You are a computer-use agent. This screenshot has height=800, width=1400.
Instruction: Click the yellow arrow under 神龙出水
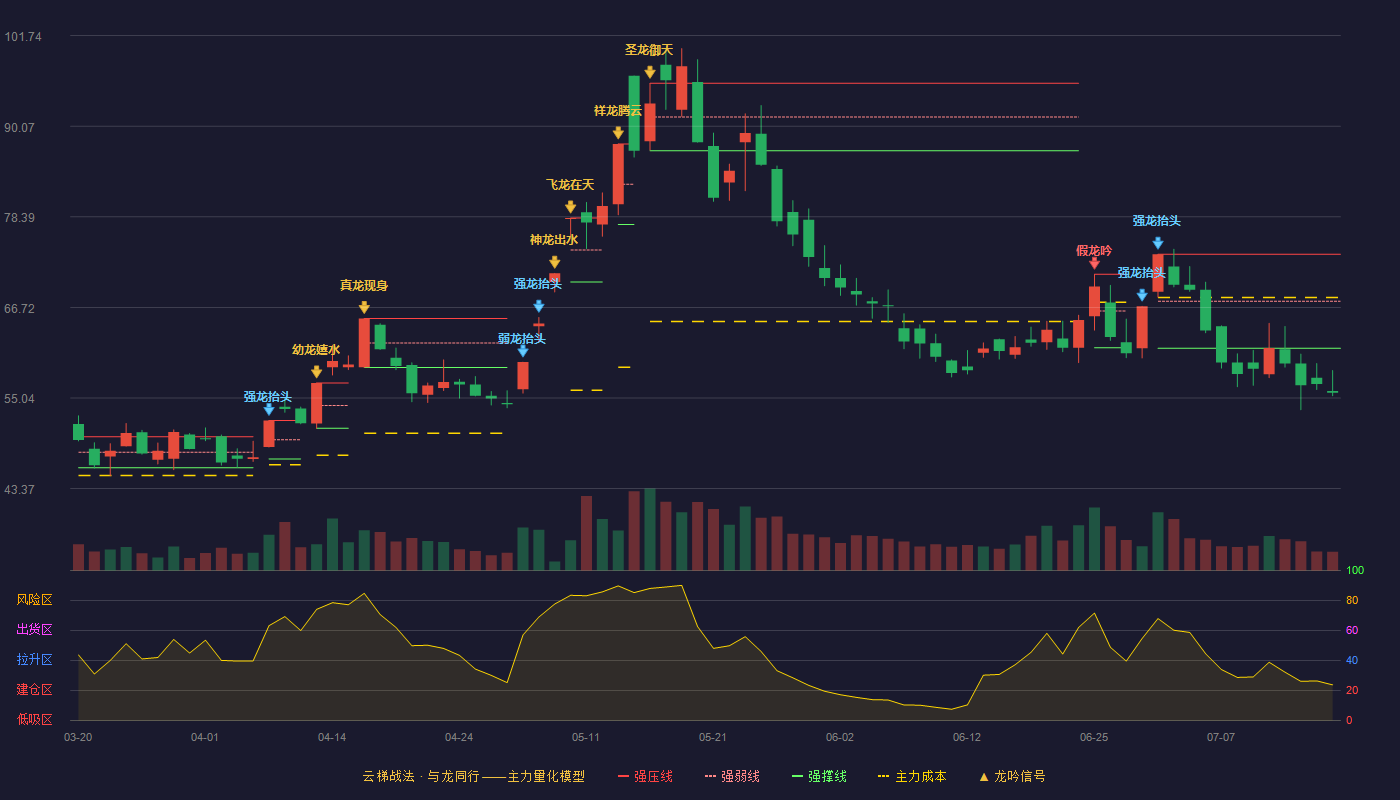(554, 262)
